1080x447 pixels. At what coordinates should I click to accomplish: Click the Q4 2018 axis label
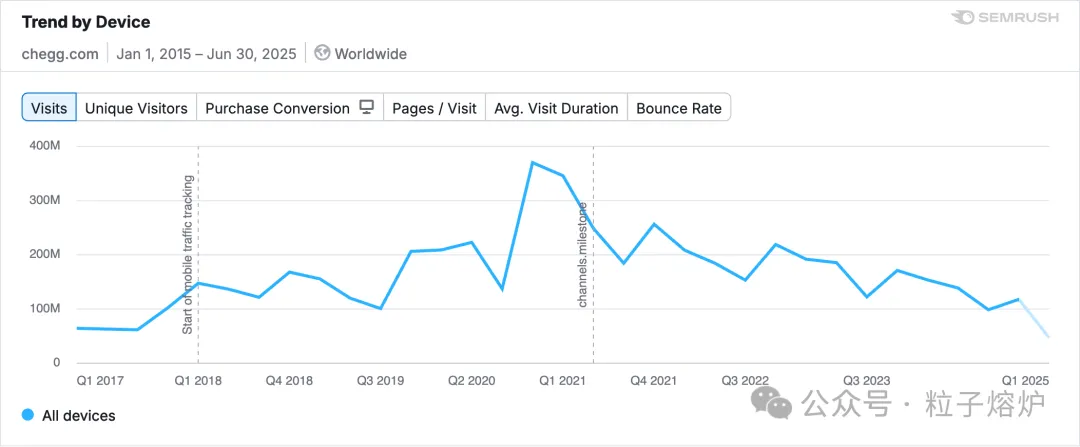click(289, 380)
